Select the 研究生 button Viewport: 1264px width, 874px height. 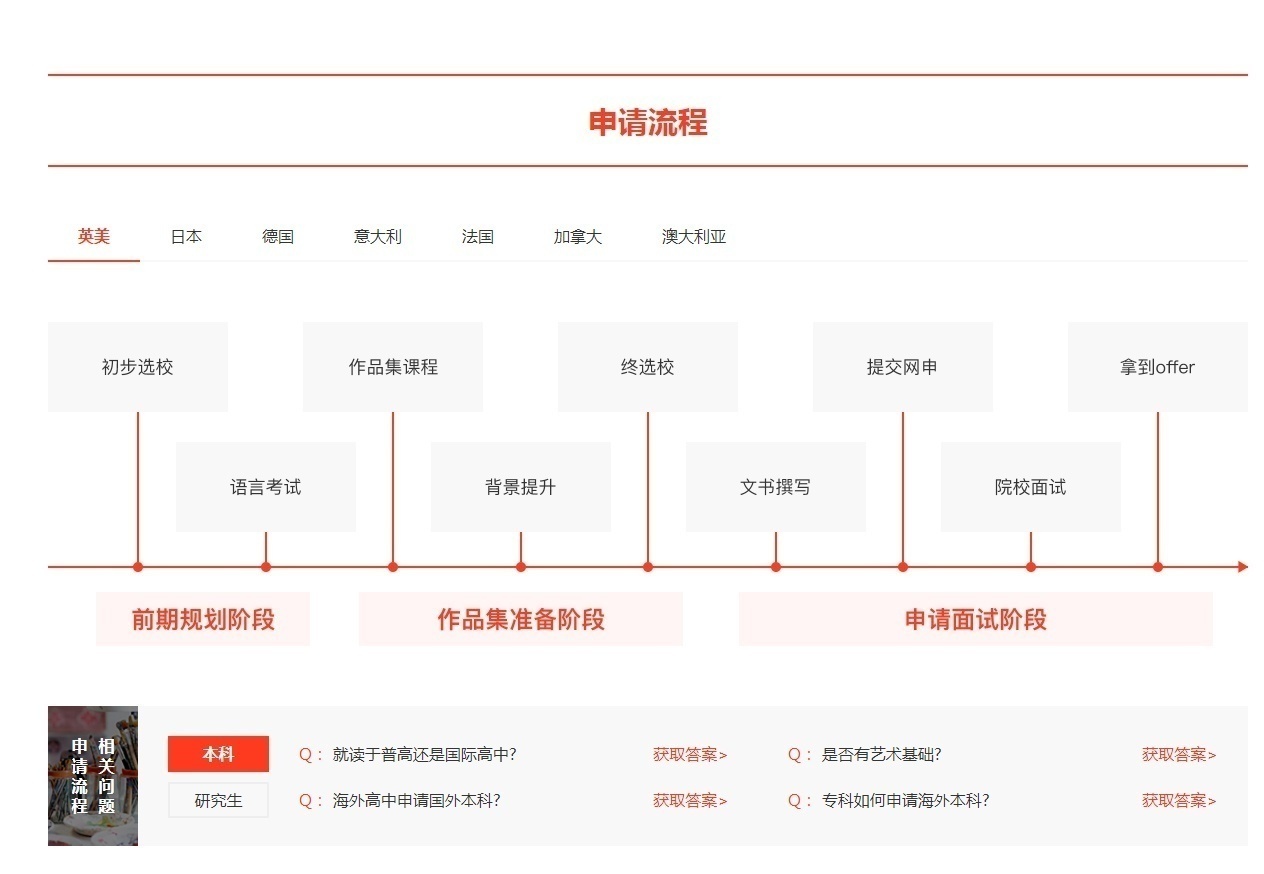click(218, 800)
